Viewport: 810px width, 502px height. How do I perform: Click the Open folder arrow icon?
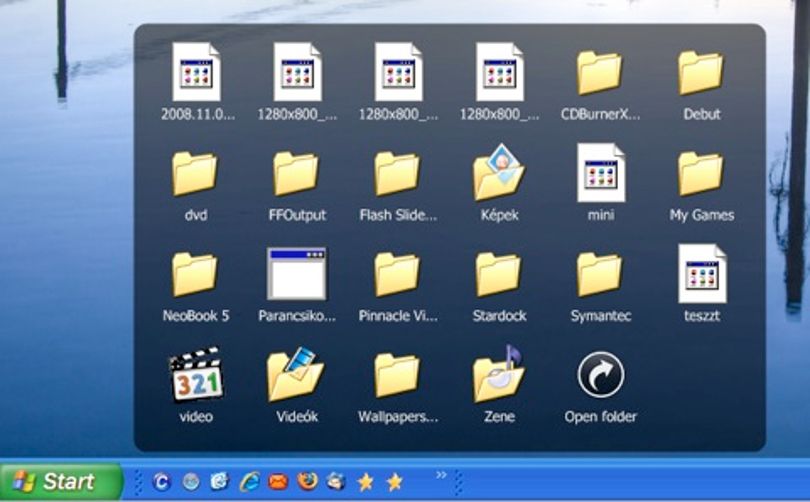[x=600, y=375]
